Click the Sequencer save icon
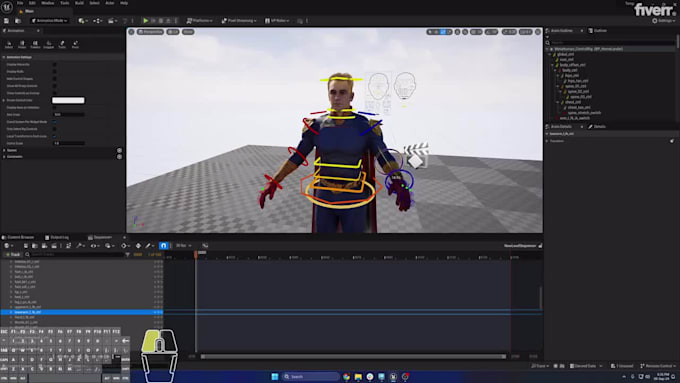 pyautogui.click(x=26, y=246)
